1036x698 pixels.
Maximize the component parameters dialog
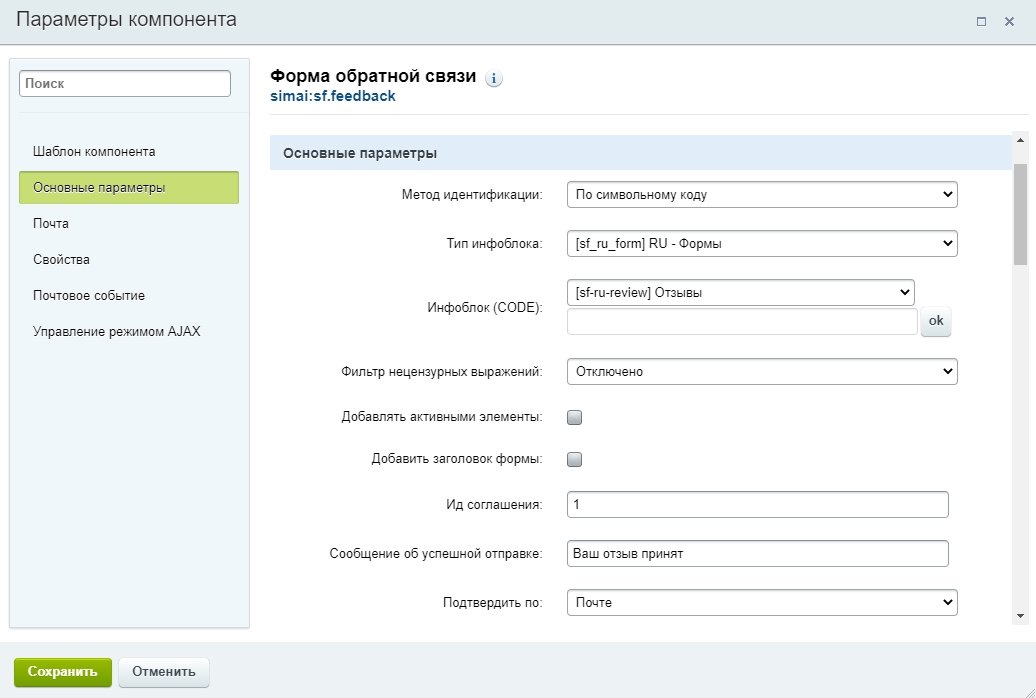(x=981, y=21)
